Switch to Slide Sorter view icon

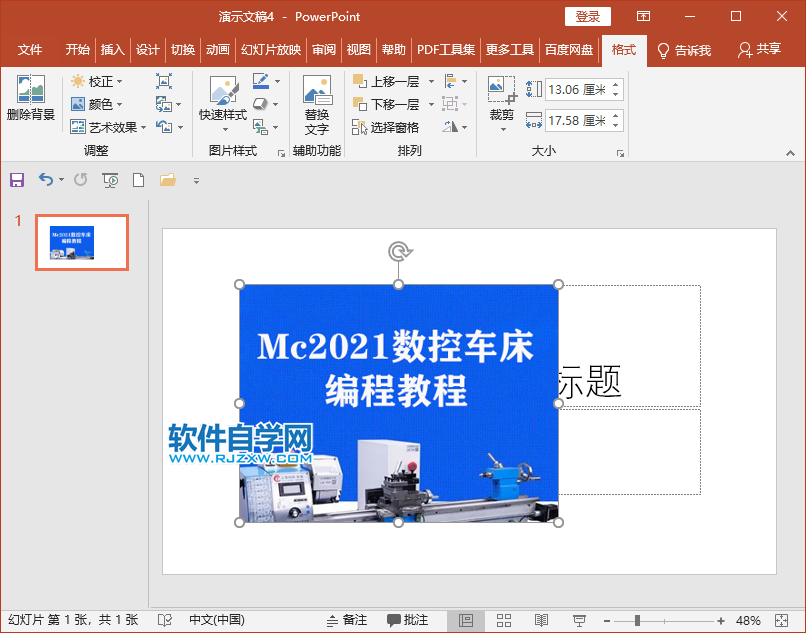click(x=504, y=619)
